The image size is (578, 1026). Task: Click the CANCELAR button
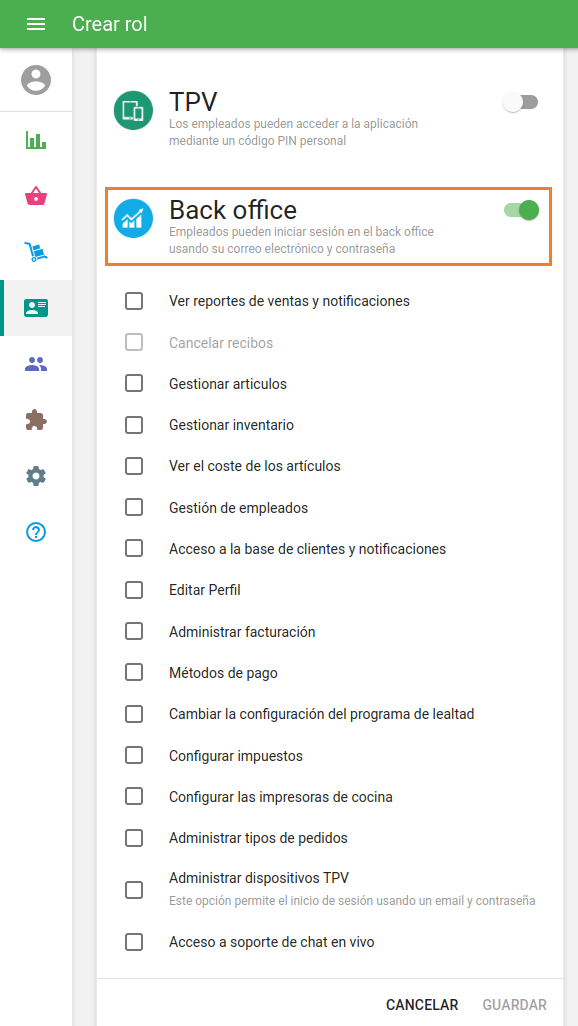[421, 1004]
